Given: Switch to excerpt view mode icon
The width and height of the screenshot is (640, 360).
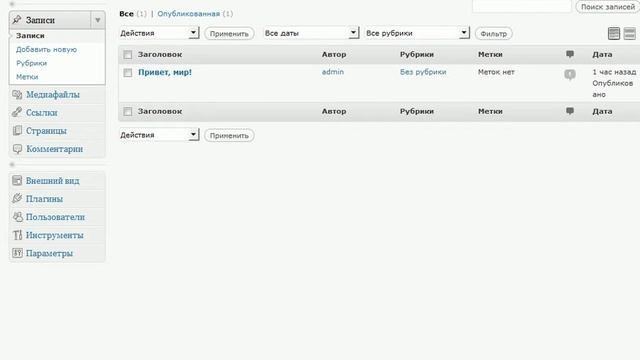Looking at the screenshot, I should point(629,33).
